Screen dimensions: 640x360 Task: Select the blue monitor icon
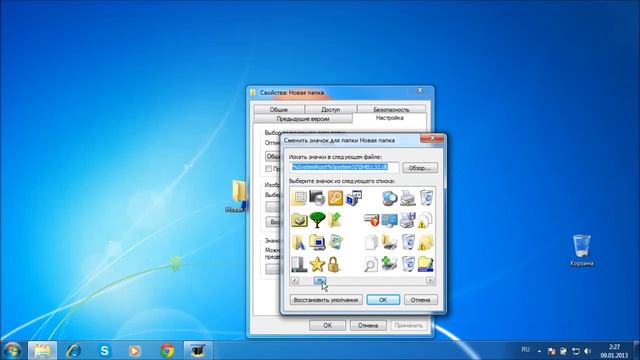click(x=390, y=220)
